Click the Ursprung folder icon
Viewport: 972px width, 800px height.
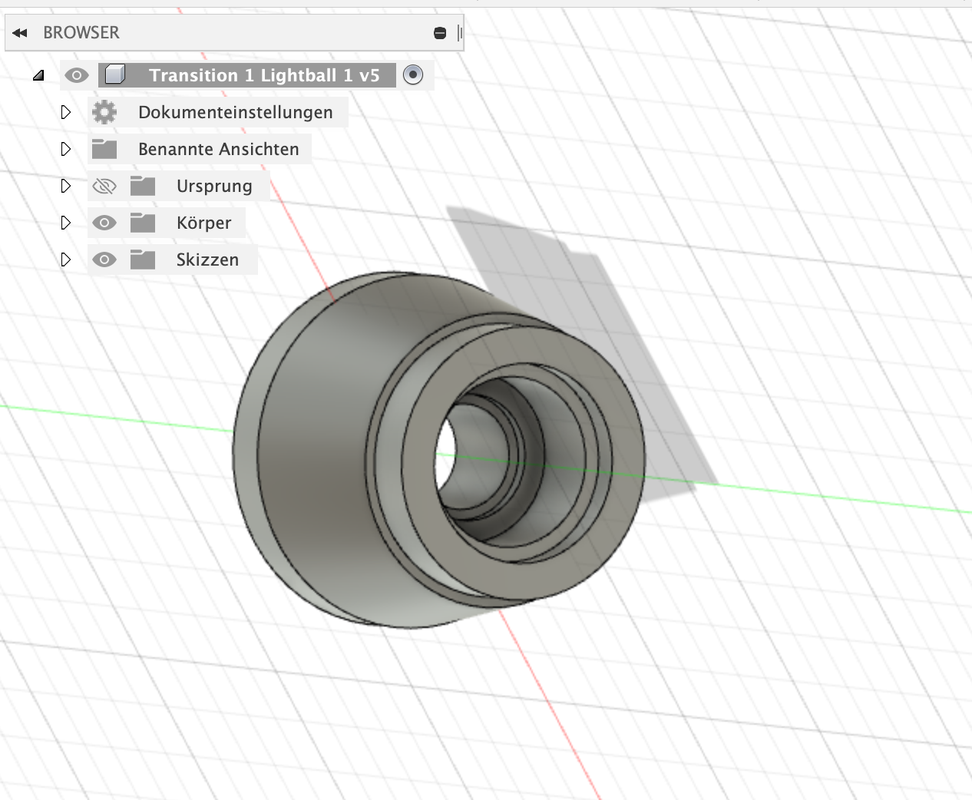click(x=143, y=186)
